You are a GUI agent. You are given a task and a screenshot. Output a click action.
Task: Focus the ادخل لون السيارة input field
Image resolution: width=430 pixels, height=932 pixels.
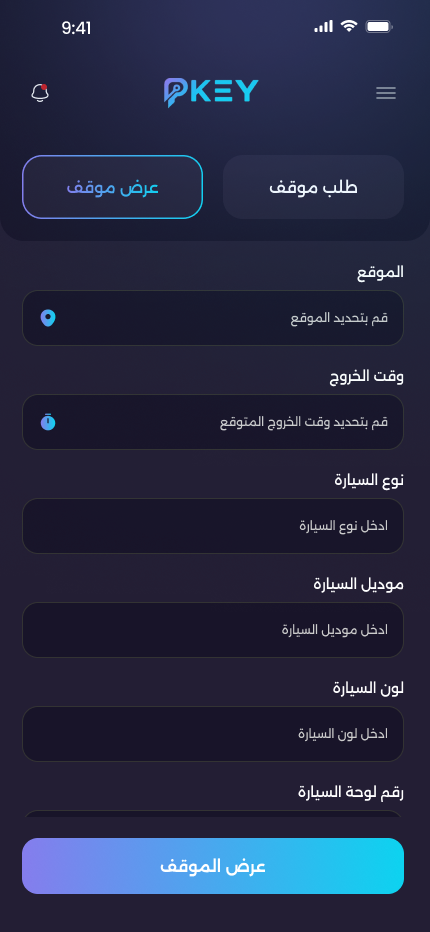pos(213,734)
